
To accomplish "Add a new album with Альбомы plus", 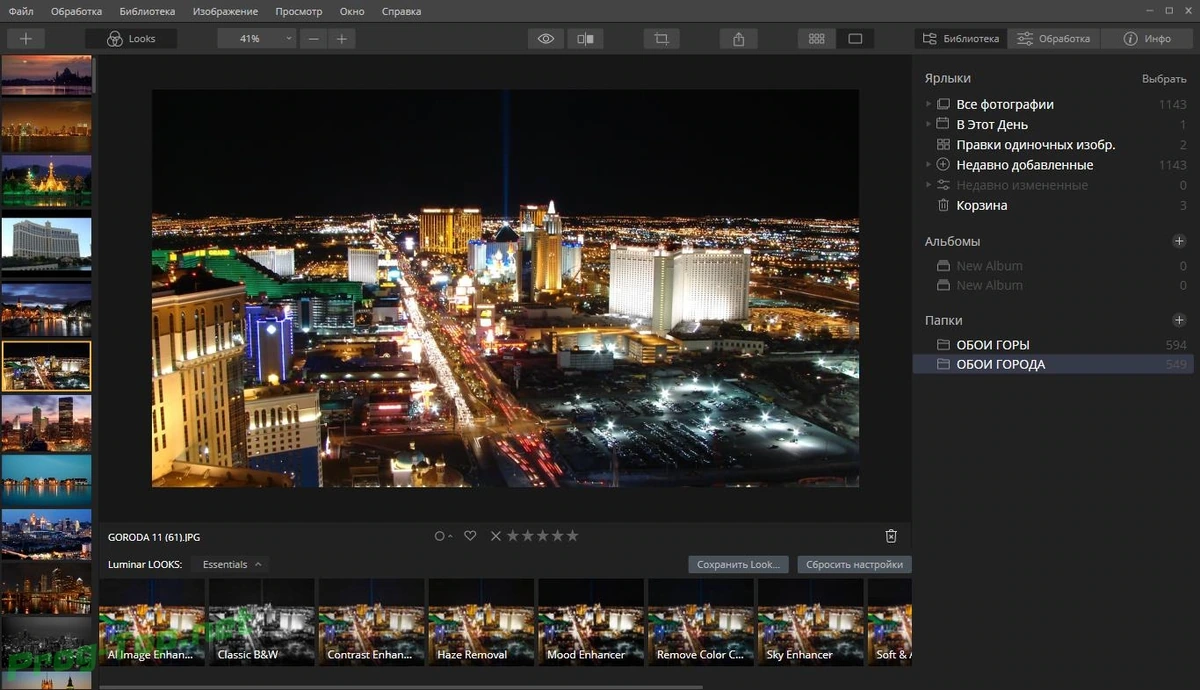I will [1179, 241].
